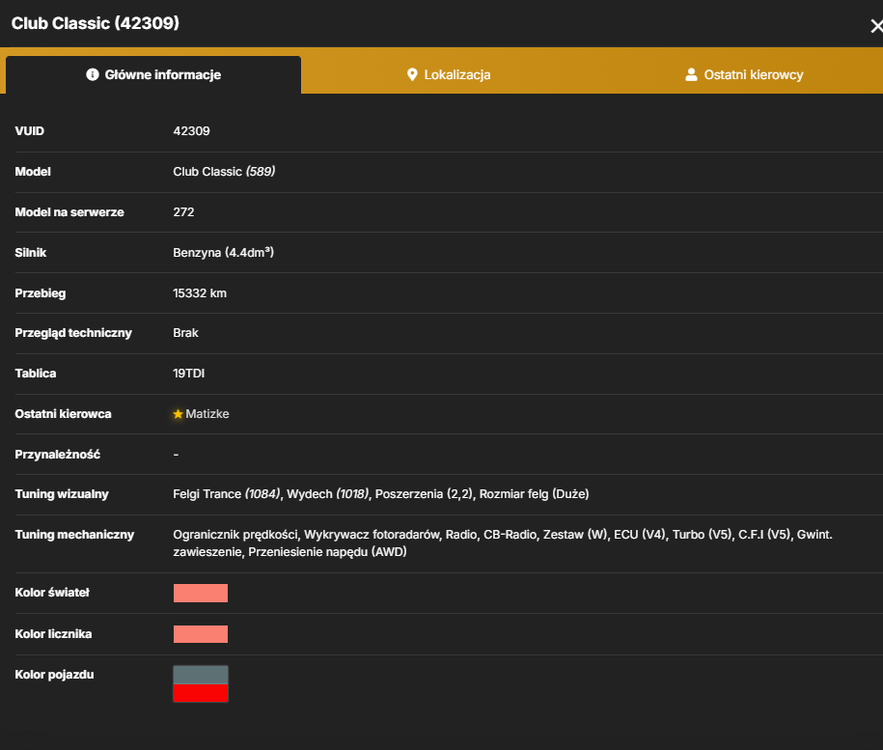Open the driver profile link Matizke
883x750 pixels.
pyautogui.click(x=207, y=414)
